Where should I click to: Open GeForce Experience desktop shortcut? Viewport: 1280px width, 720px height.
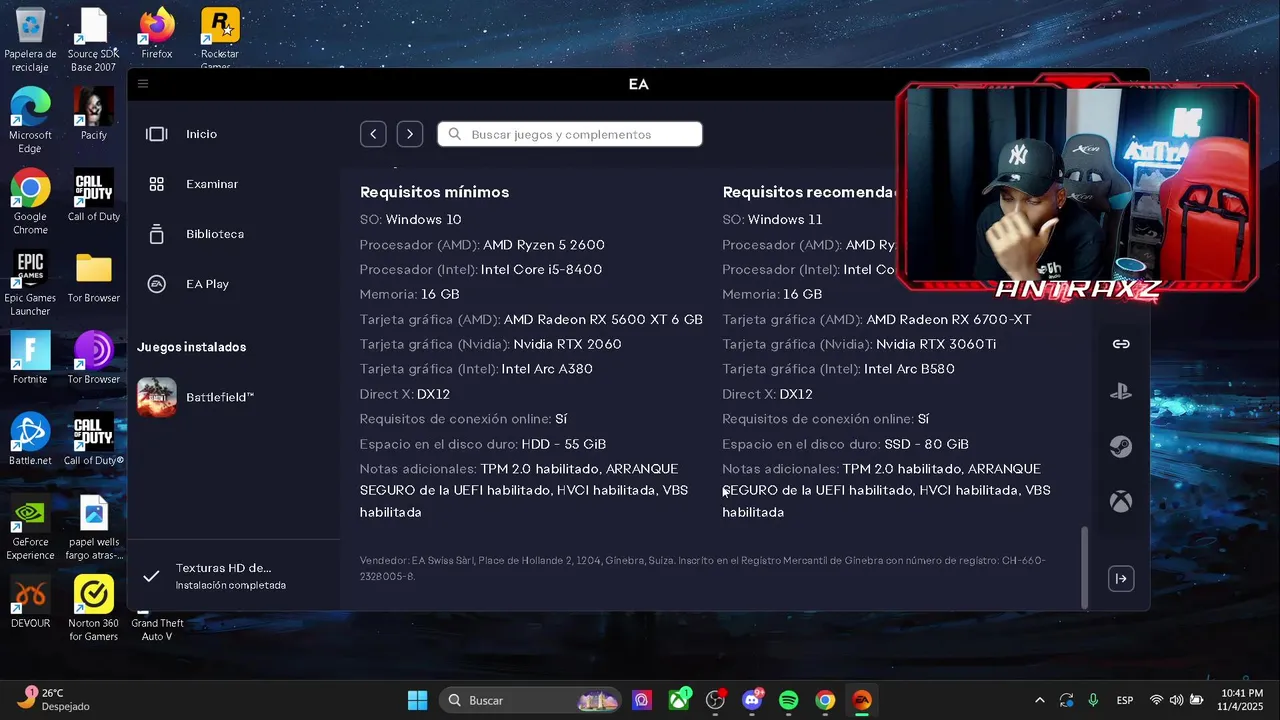point(30,527)
